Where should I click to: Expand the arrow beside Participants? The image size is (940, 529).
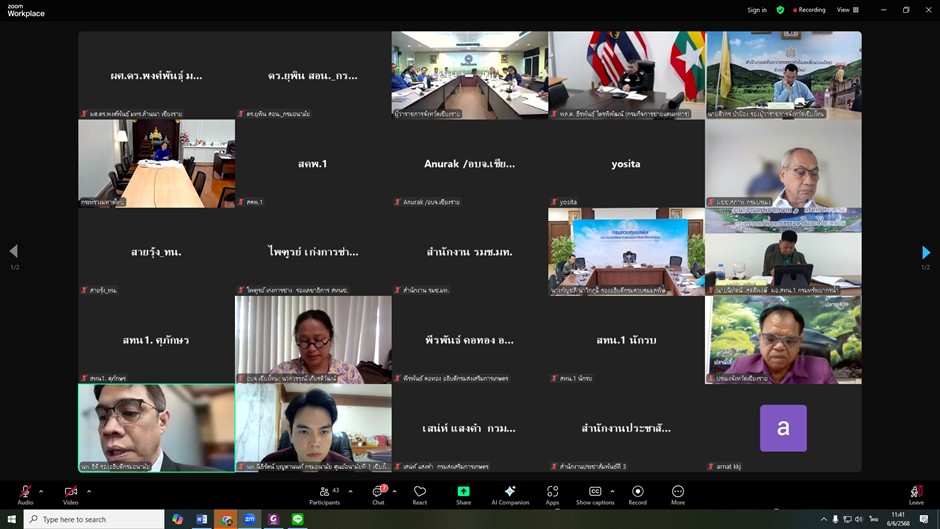coord(350,491)
